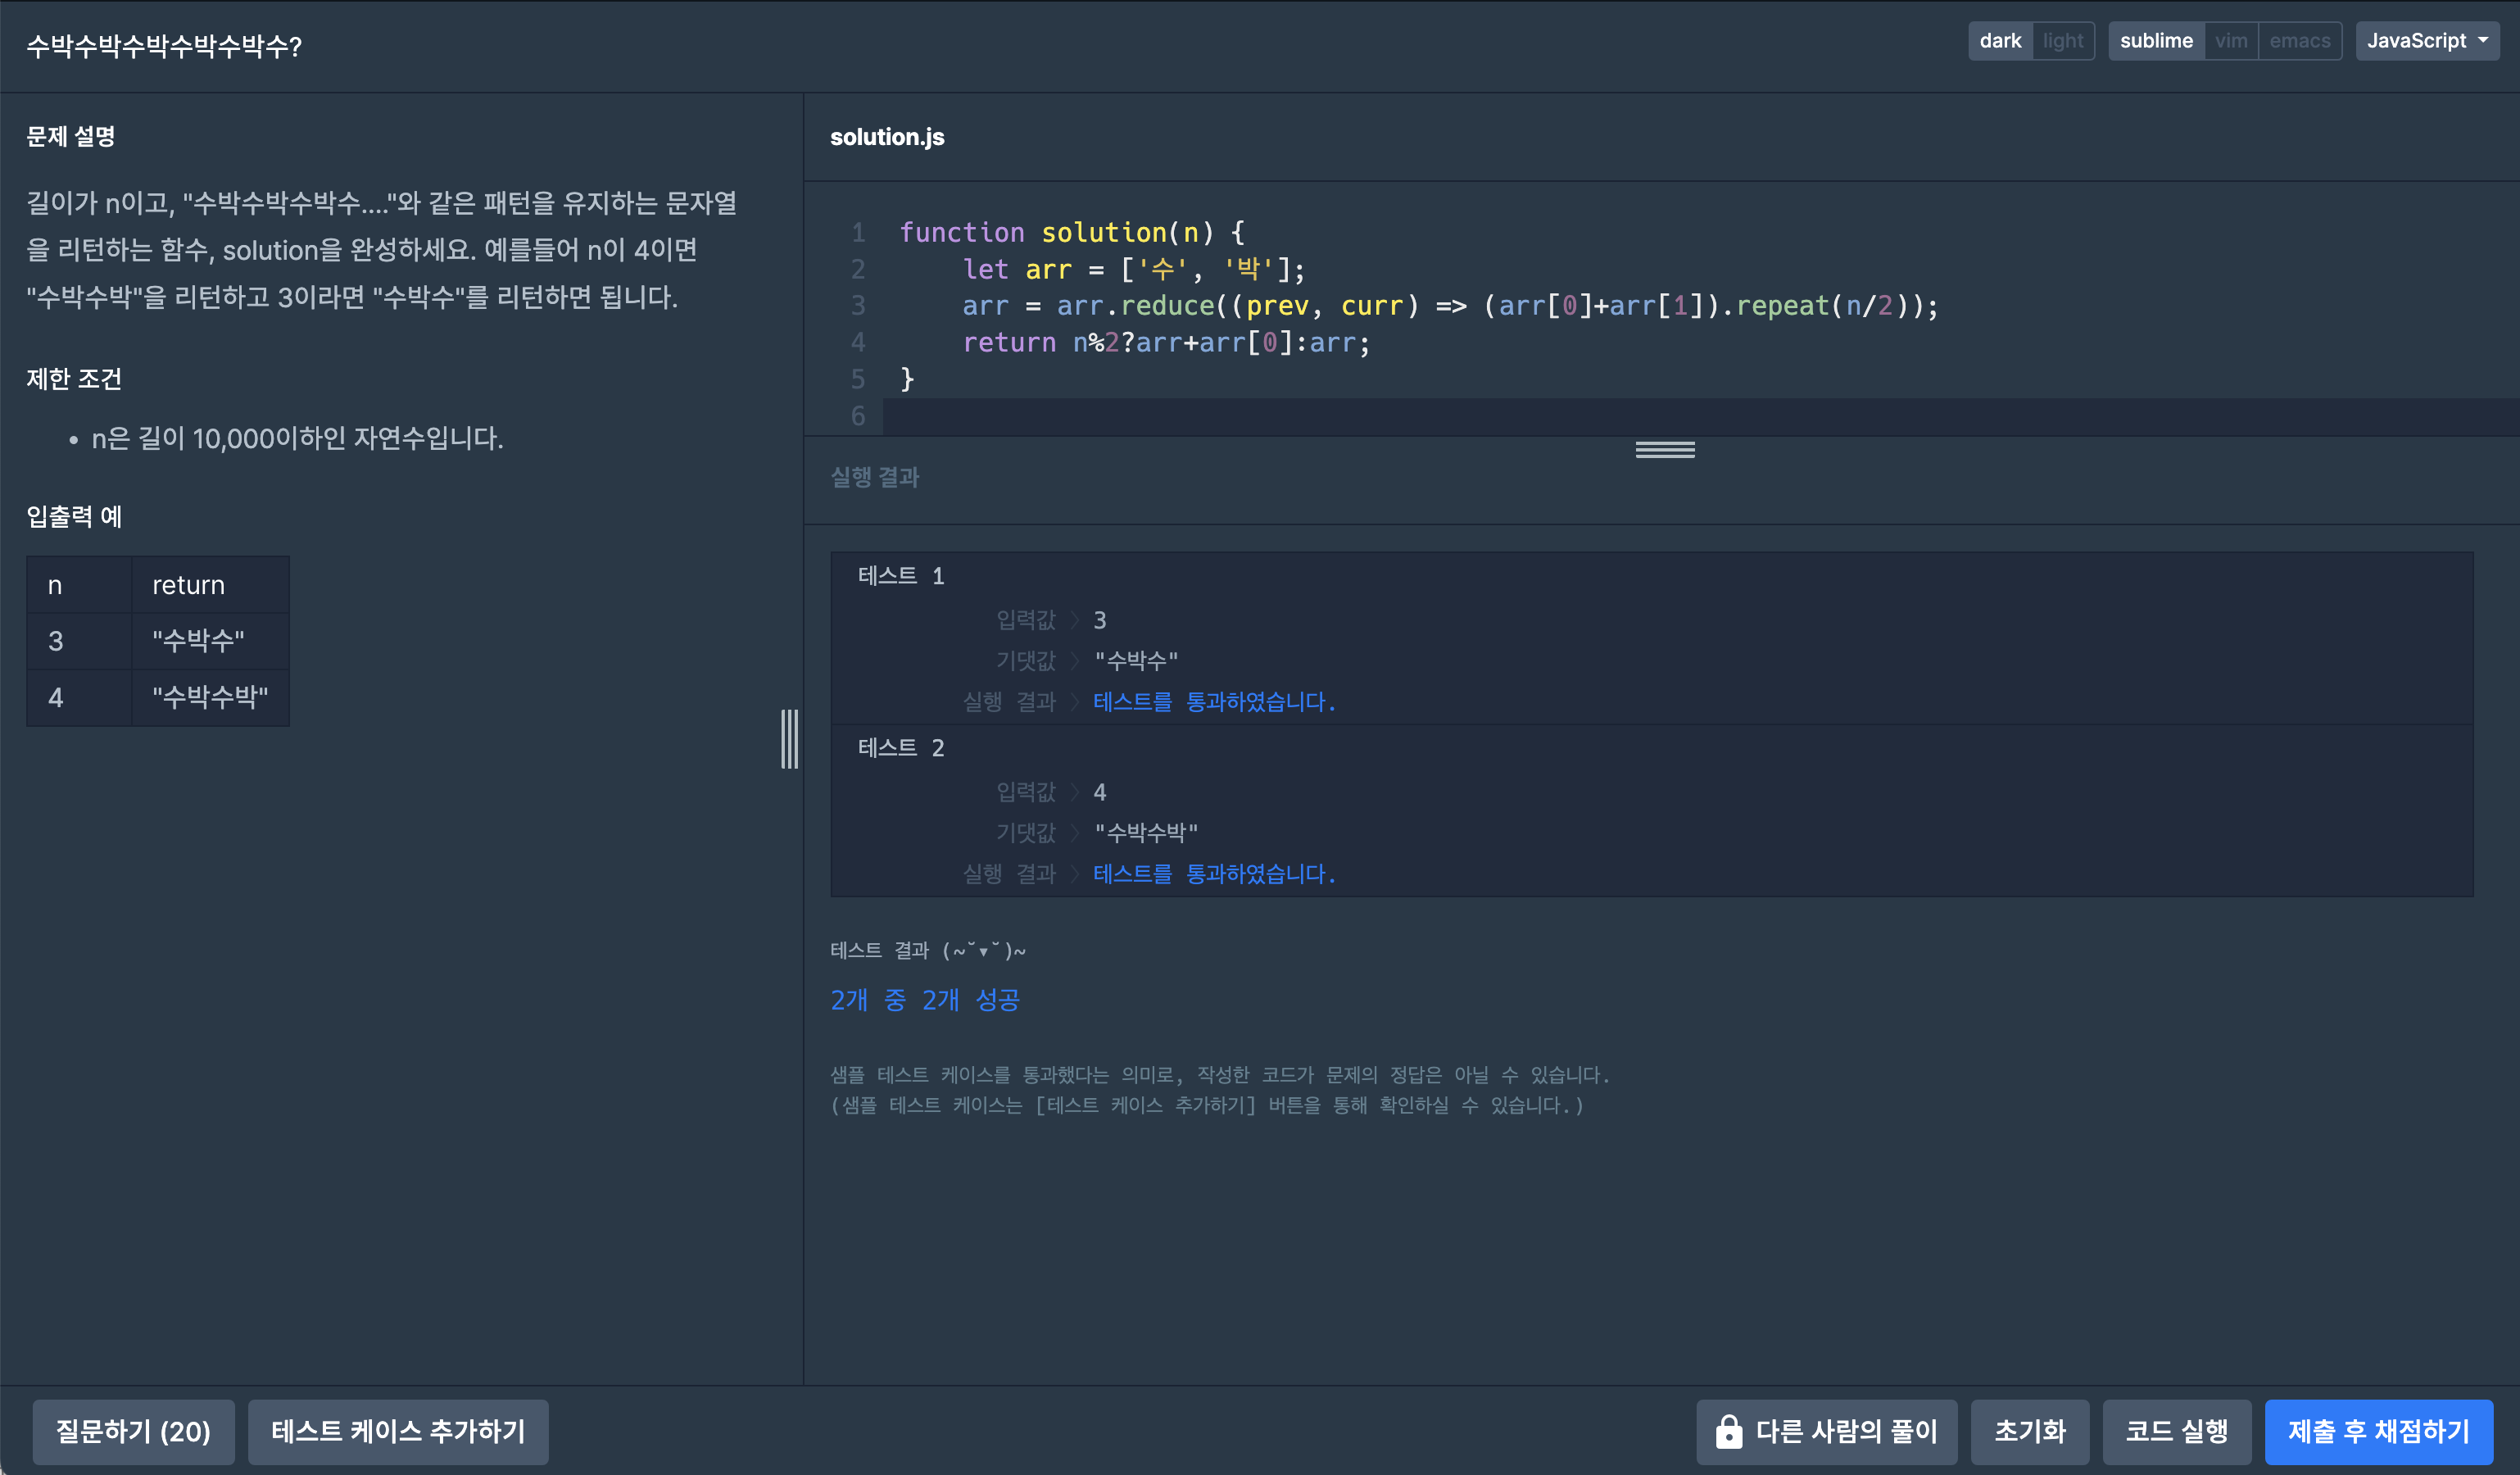Click the "수박수박" cell in example table
The height and width of the screenshot is (1475, 2520).
coord(210,697)
